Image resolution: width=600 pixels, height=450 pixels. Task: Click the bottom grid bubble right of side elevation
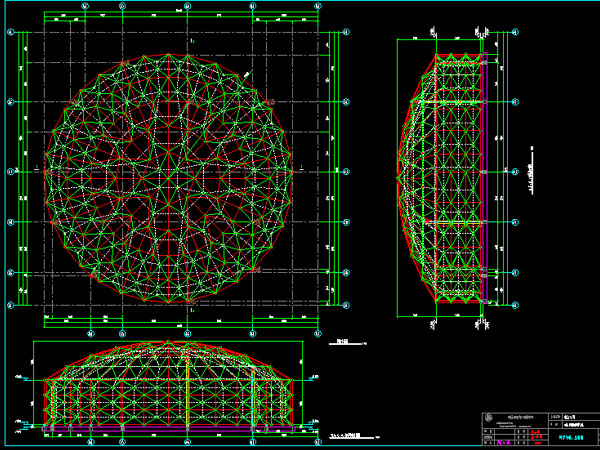pyautogui.click(x=516, y=301)
